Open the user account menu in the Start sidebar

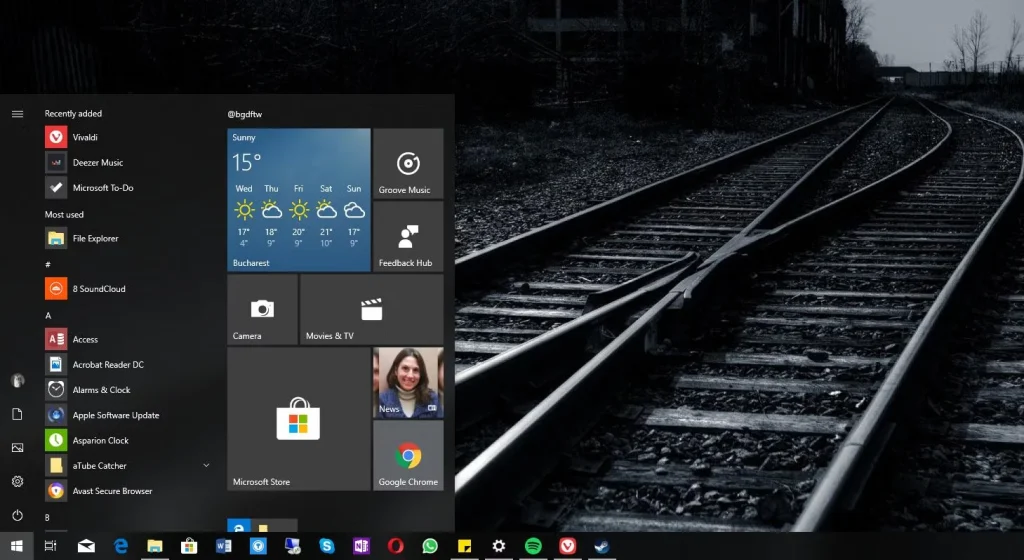click(17, 380)
